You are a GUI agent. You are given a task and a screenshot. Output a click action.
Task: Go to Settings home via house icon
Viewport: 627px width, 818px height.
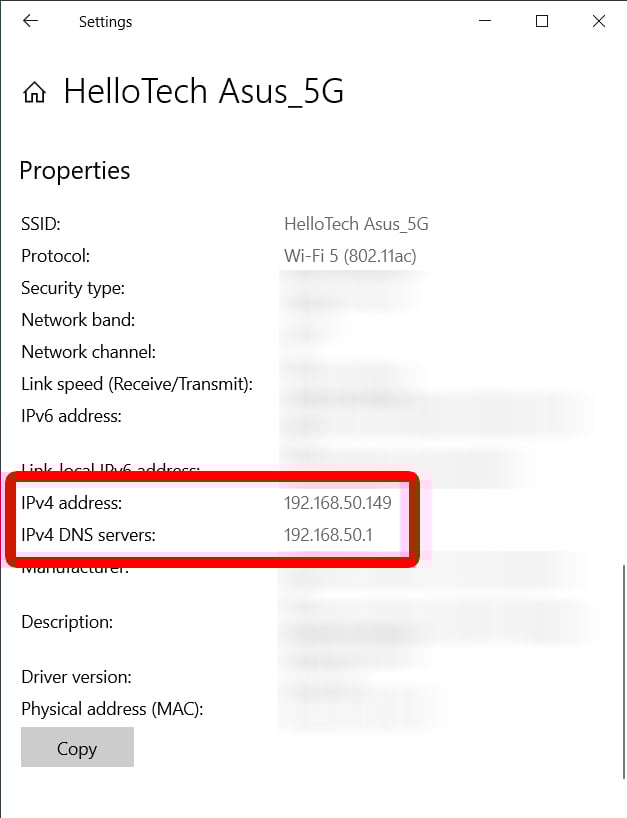pyautogui.click(x=34, y=92)
